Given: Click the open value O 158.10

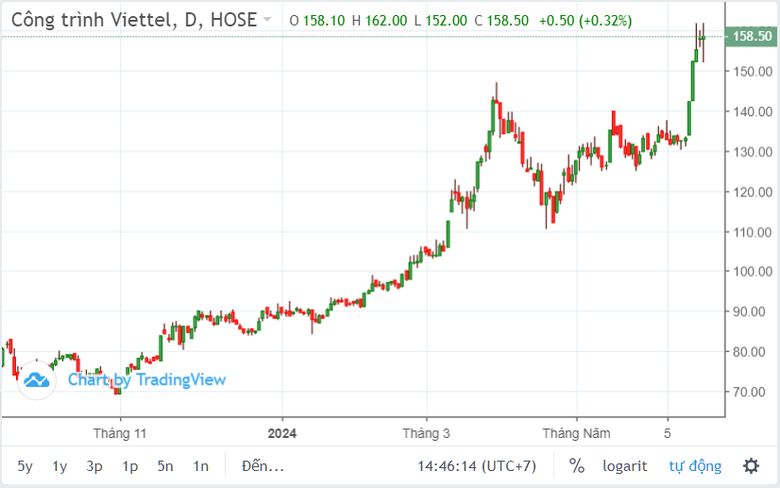Looking at the screenshot, I should [x=317, y=20].
